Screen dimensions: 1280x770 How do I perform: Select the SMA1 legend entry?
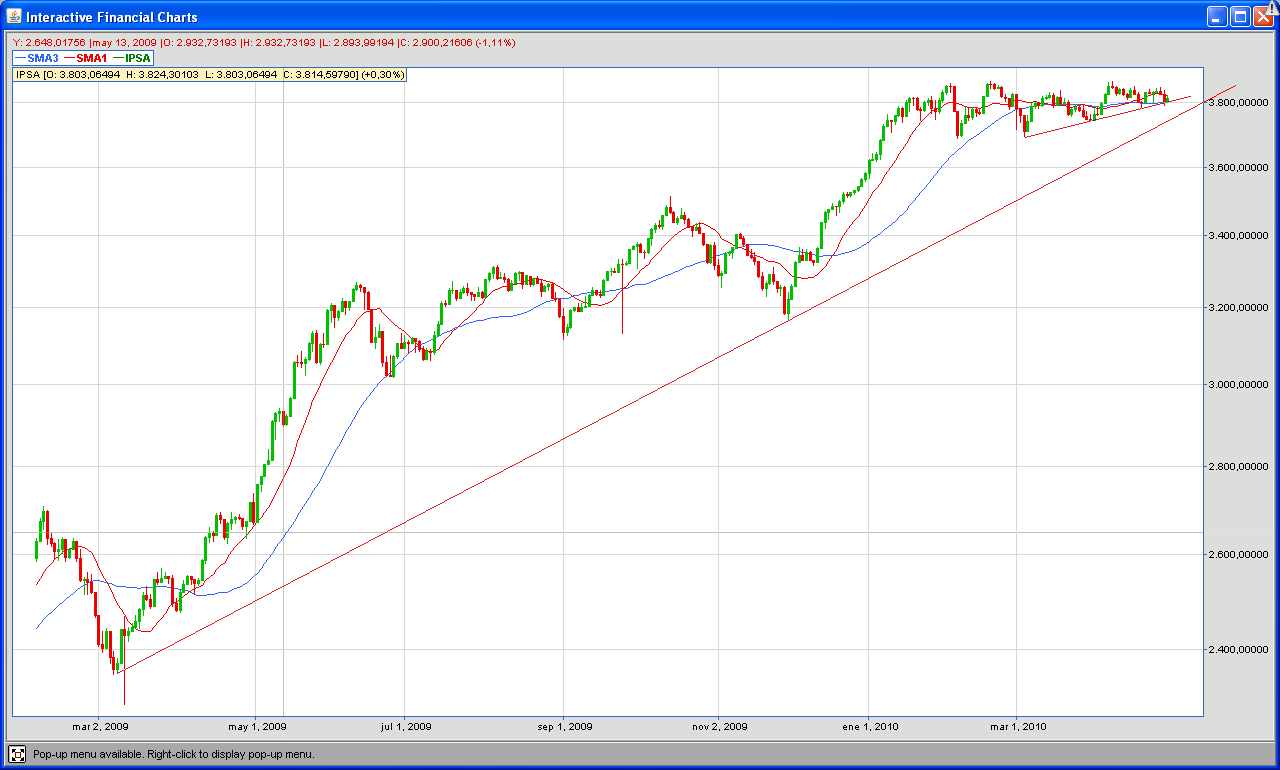click(86, 58)
